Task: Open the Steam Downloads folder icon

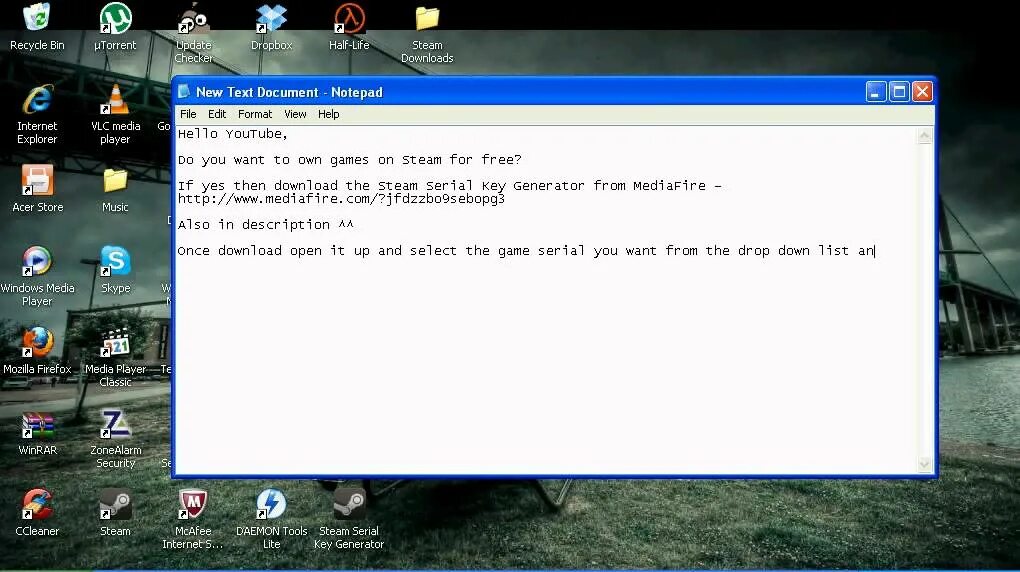Action: click(x=427, y=33)
